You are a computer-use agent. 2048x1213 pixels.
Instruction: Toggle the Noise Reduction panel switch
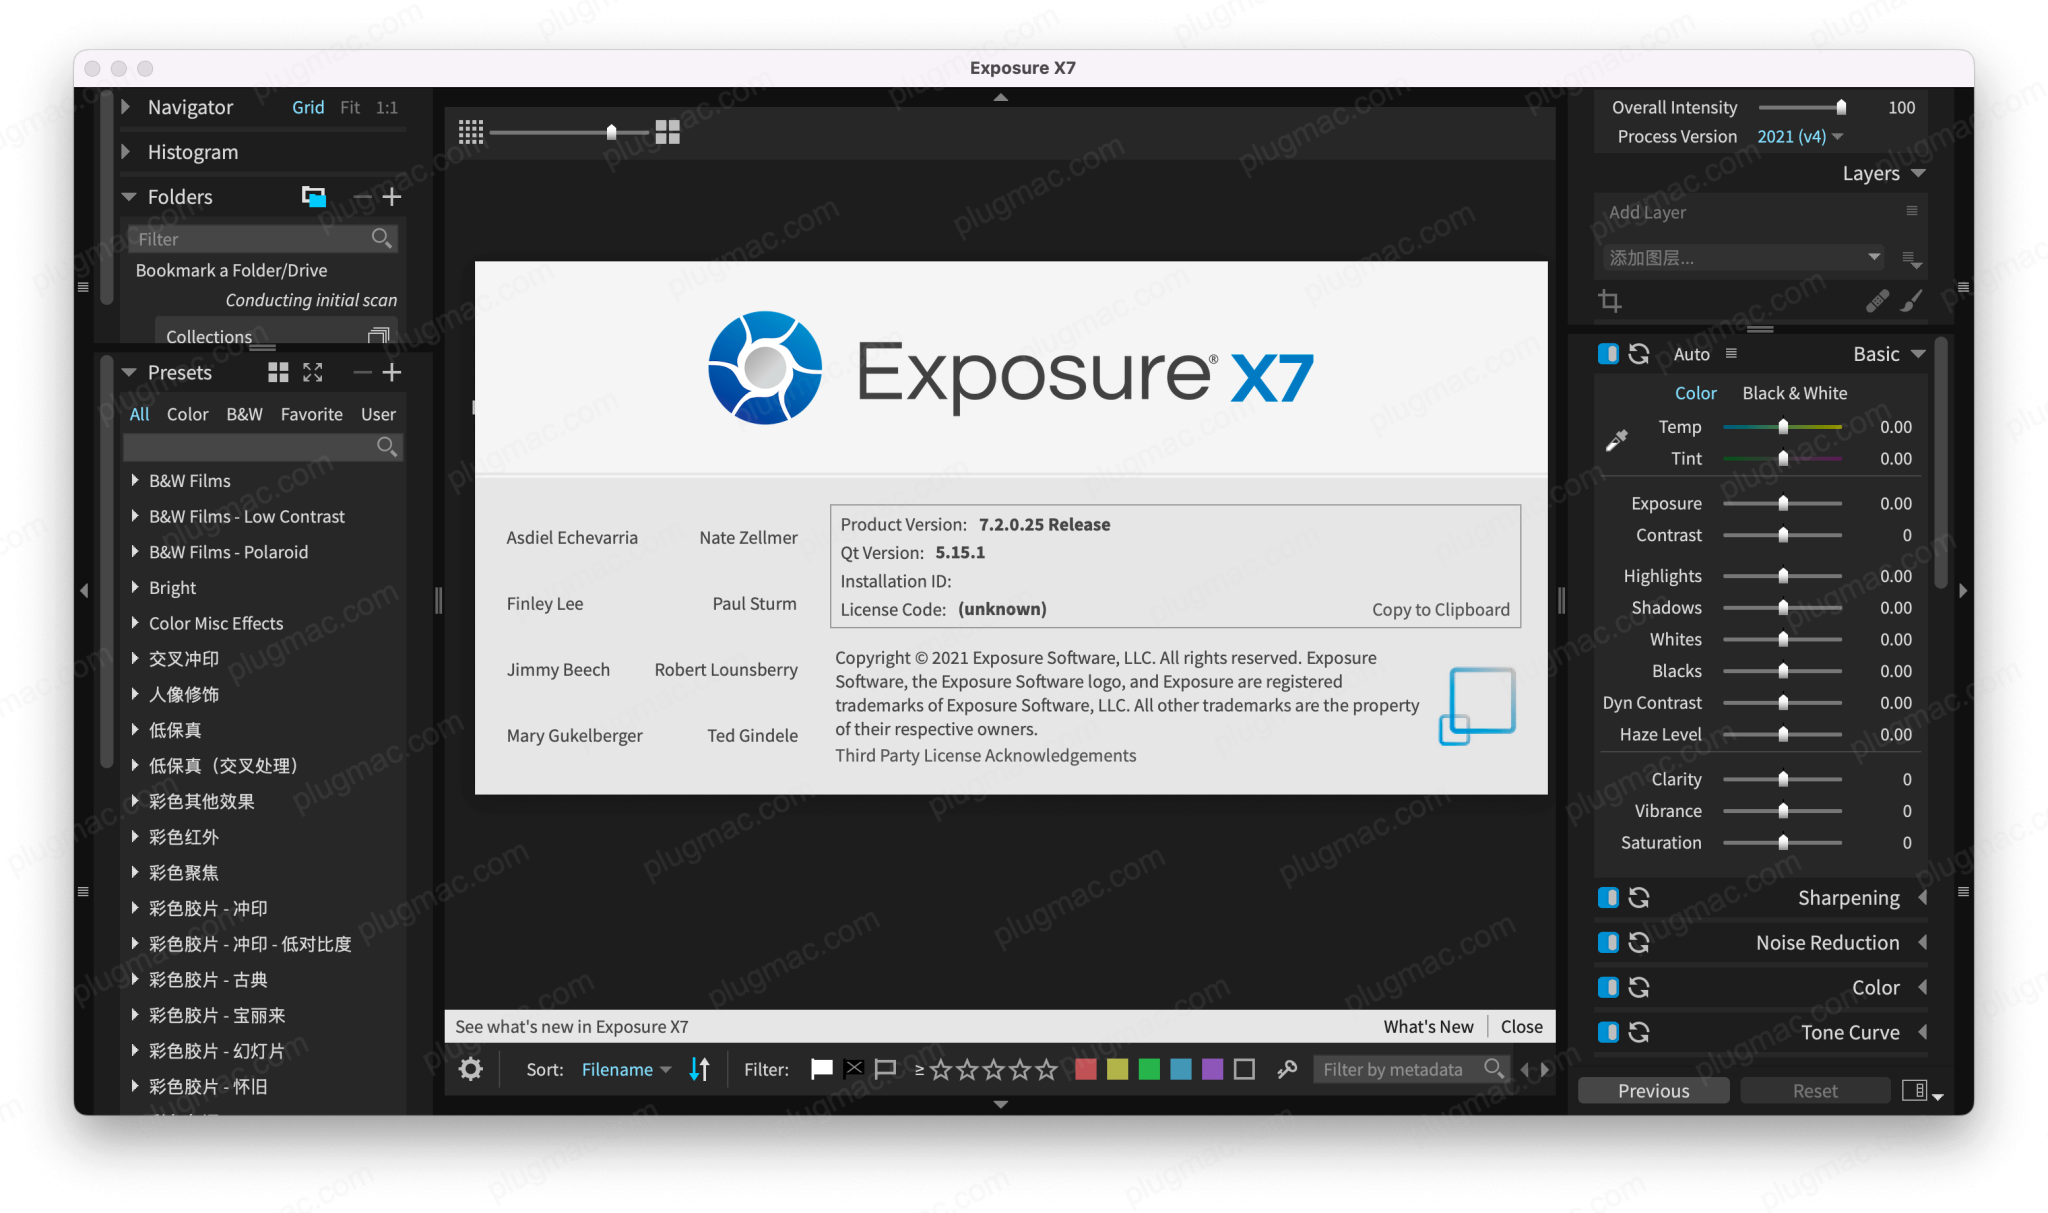[1608, 943]
